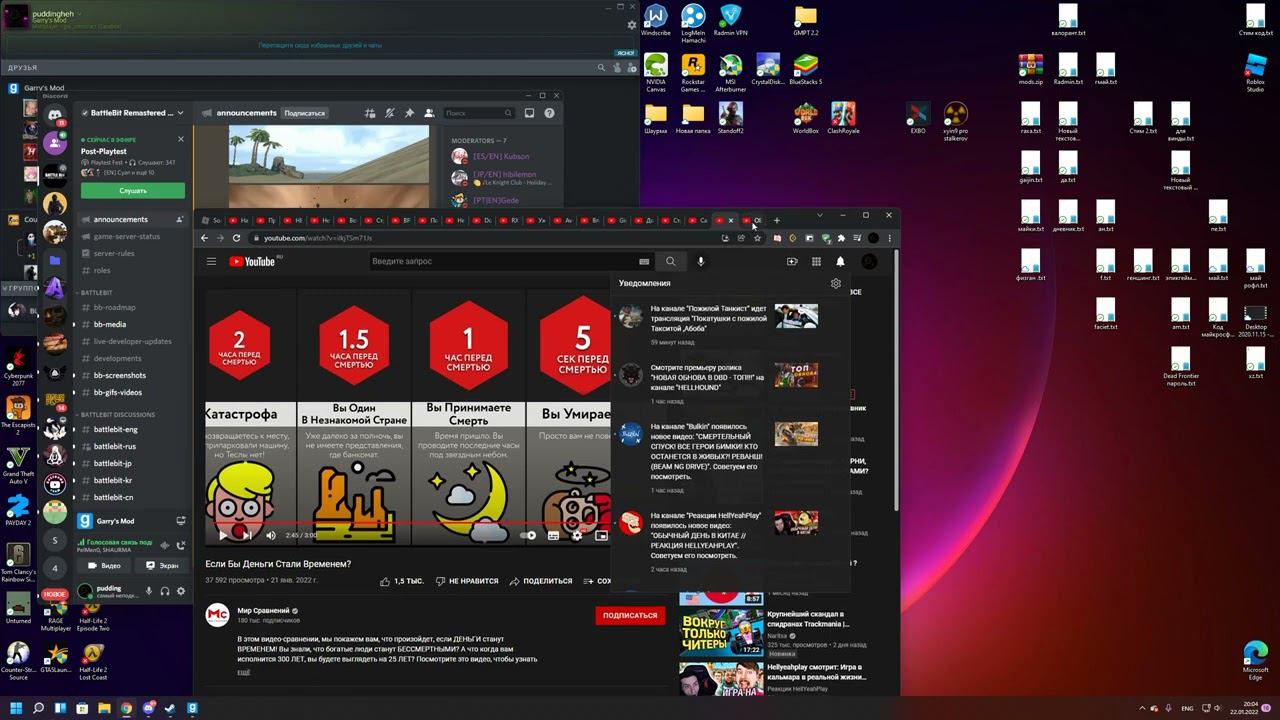This screenshot has height=720, width=1280.
Task: Open video player settings gear
Action: (577, 535)
